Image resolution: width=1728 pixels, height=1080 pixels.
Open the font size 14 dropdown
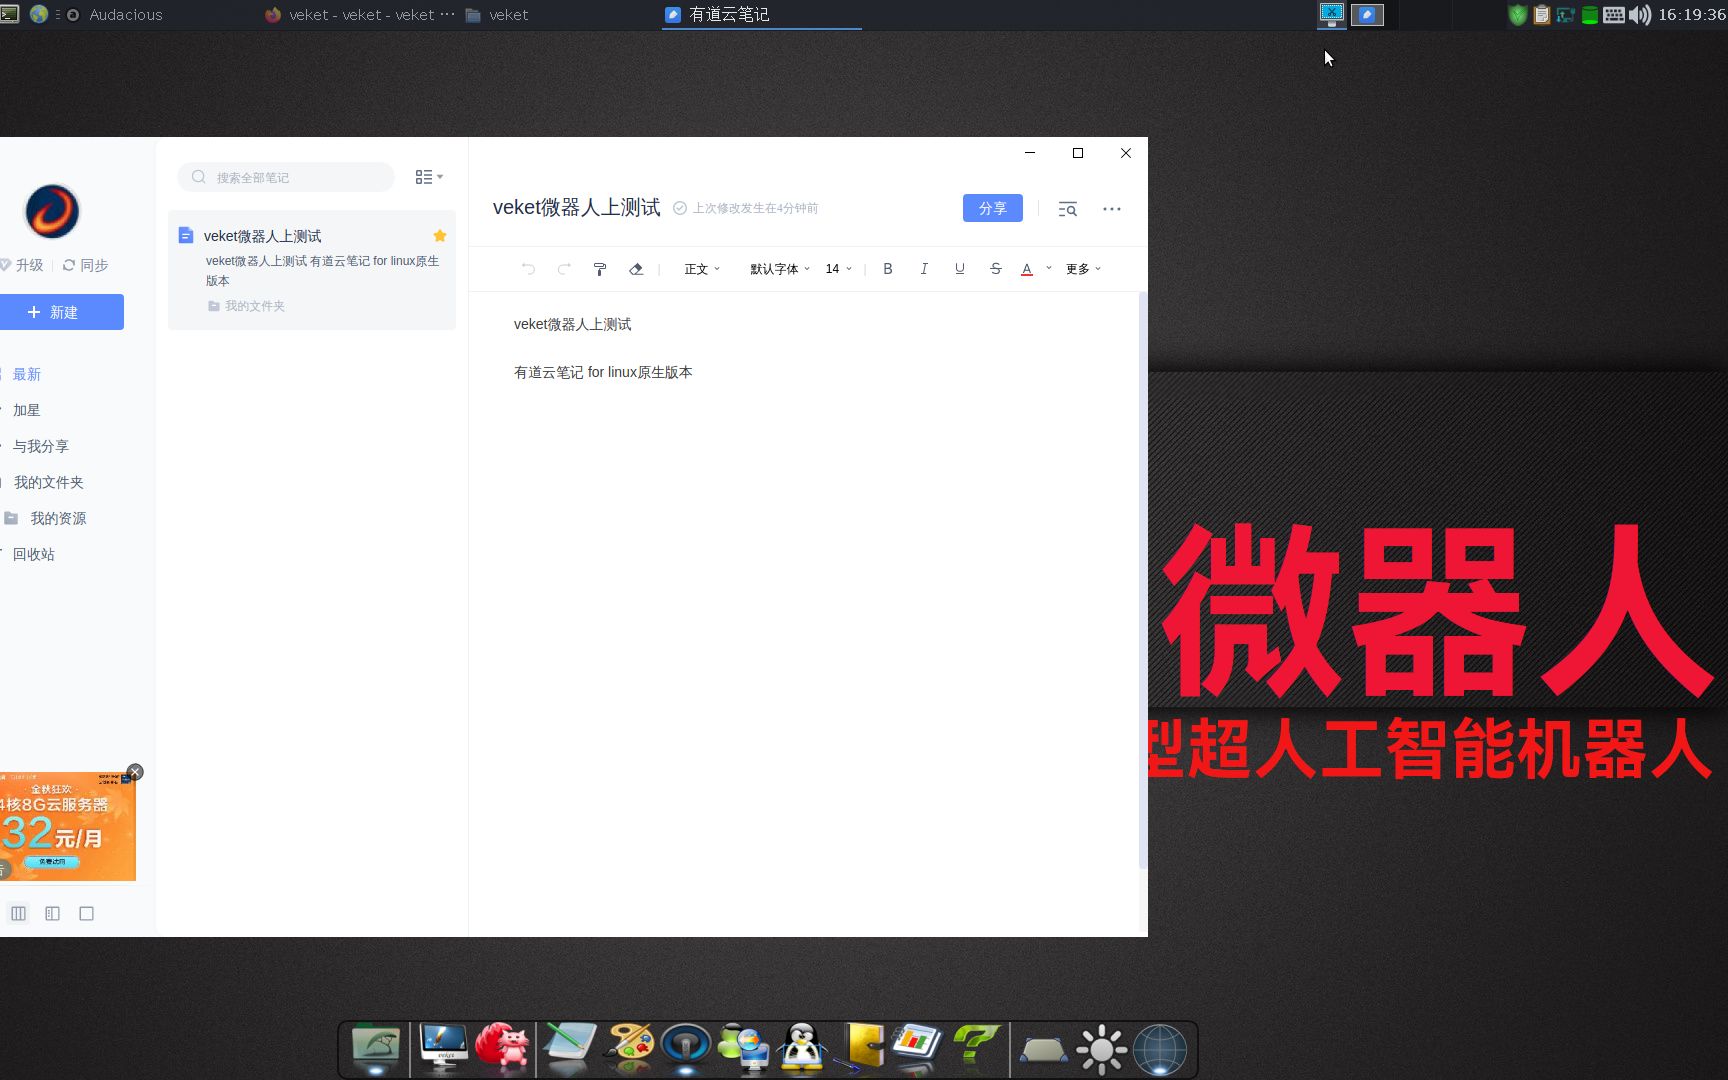click(839, 269)
